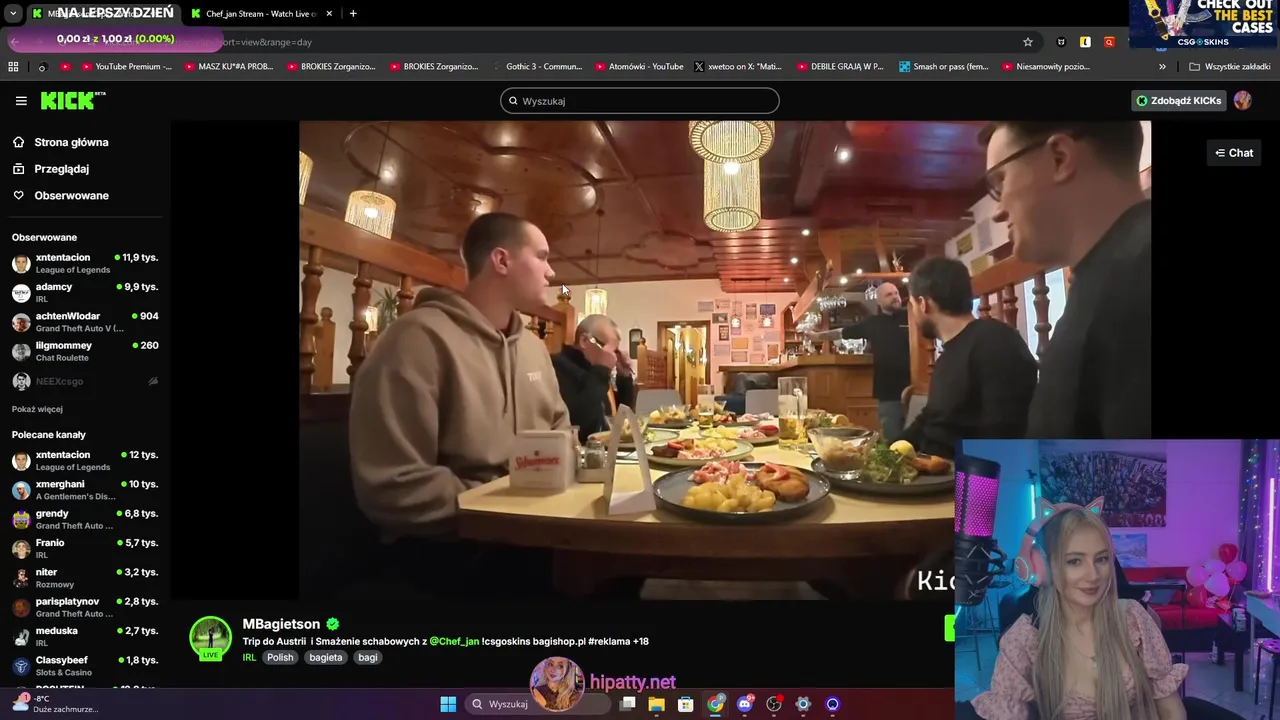Open recommended channel grendy

click(84, 519)
